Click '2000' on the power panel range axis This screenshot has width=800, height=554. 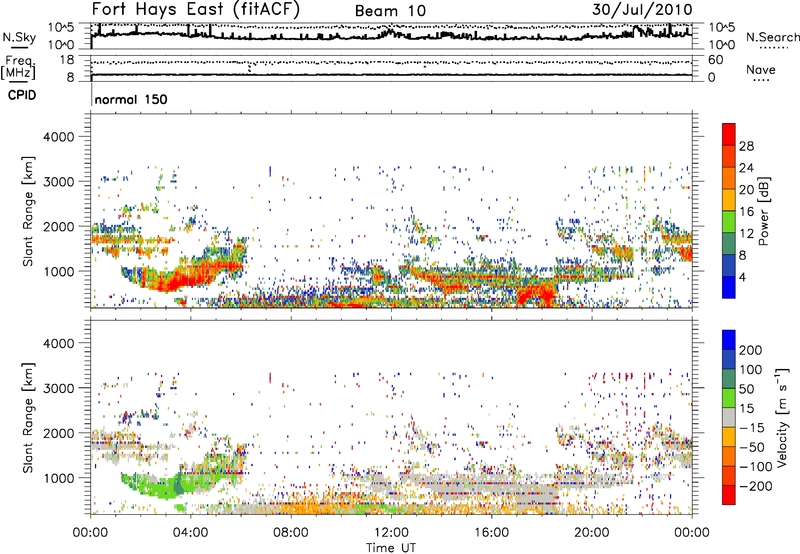pos(58,226)
